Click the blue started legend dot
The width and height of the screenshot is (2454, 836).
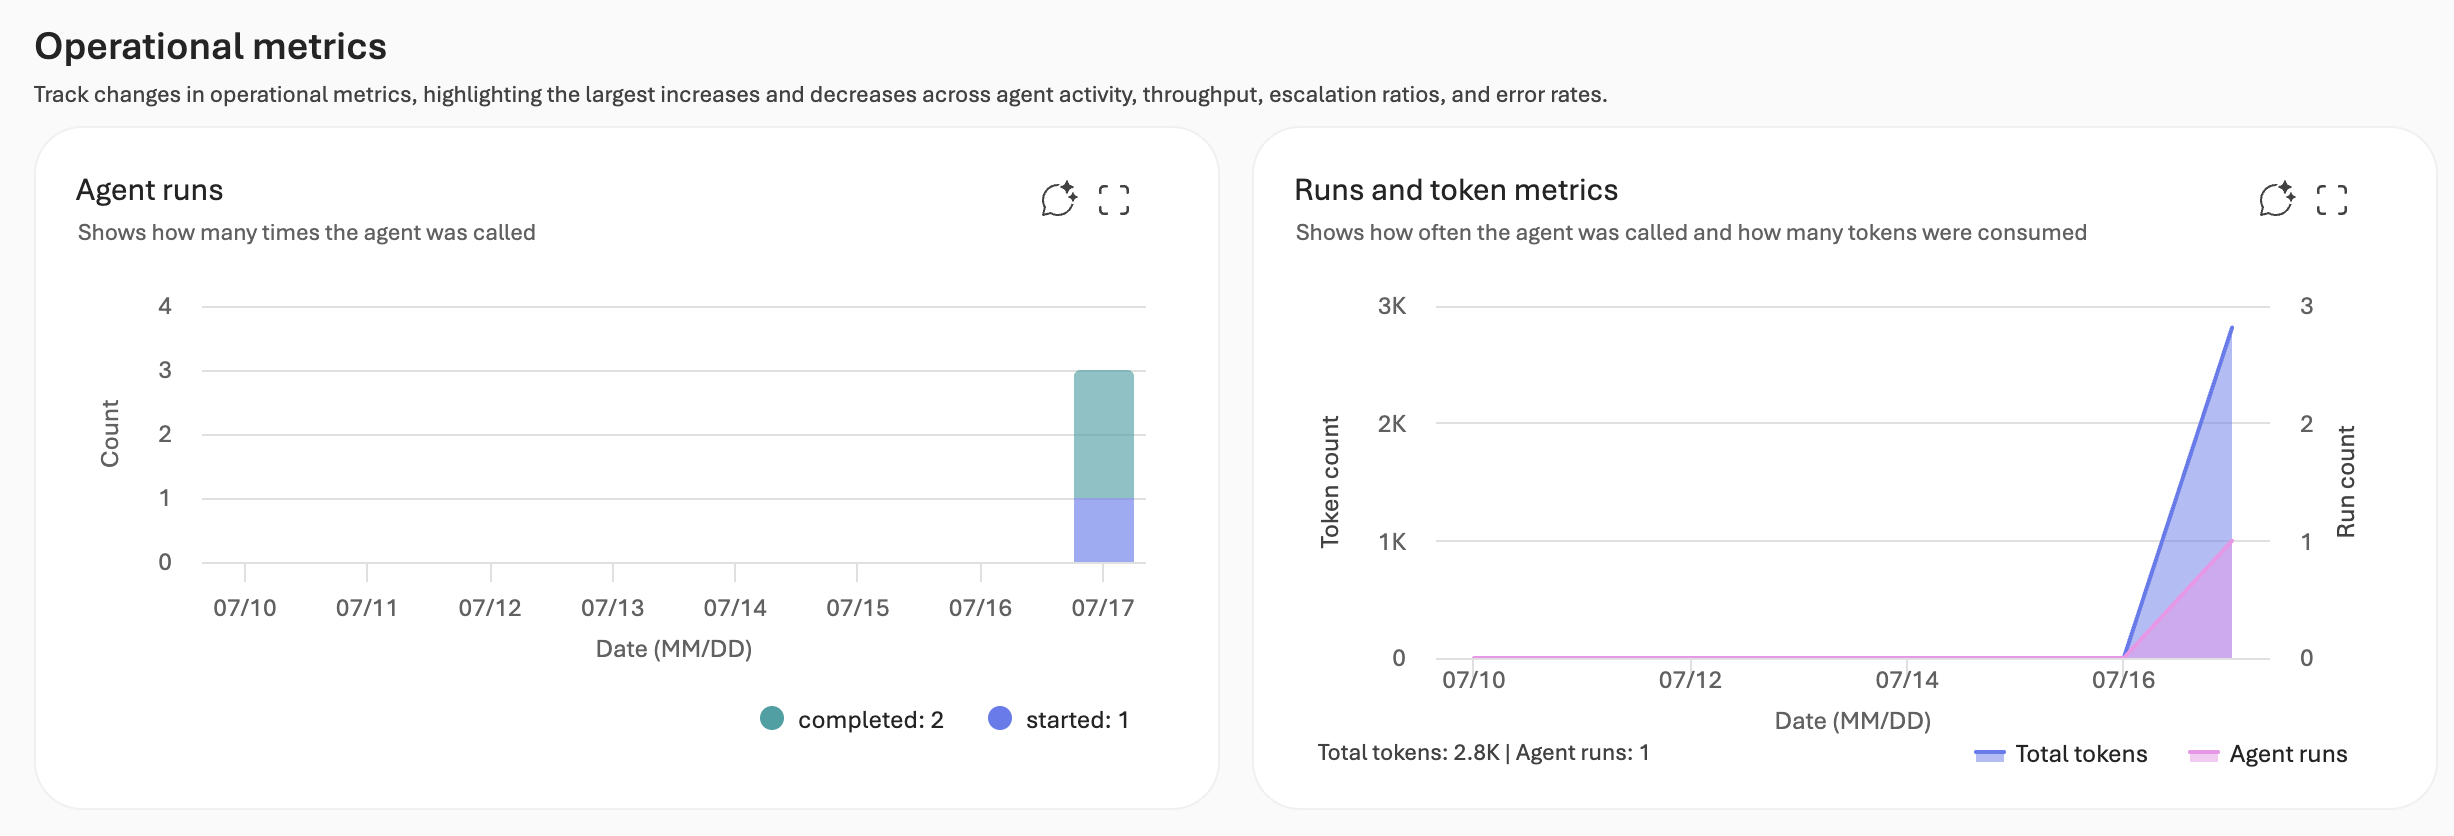1000,718
